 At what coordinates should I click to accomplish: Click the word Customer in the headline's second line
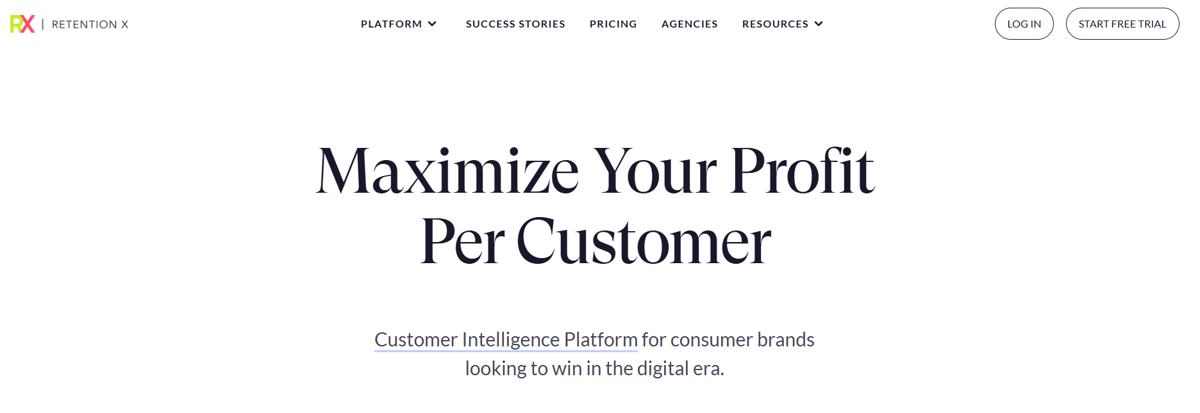[x=643, y=242]
